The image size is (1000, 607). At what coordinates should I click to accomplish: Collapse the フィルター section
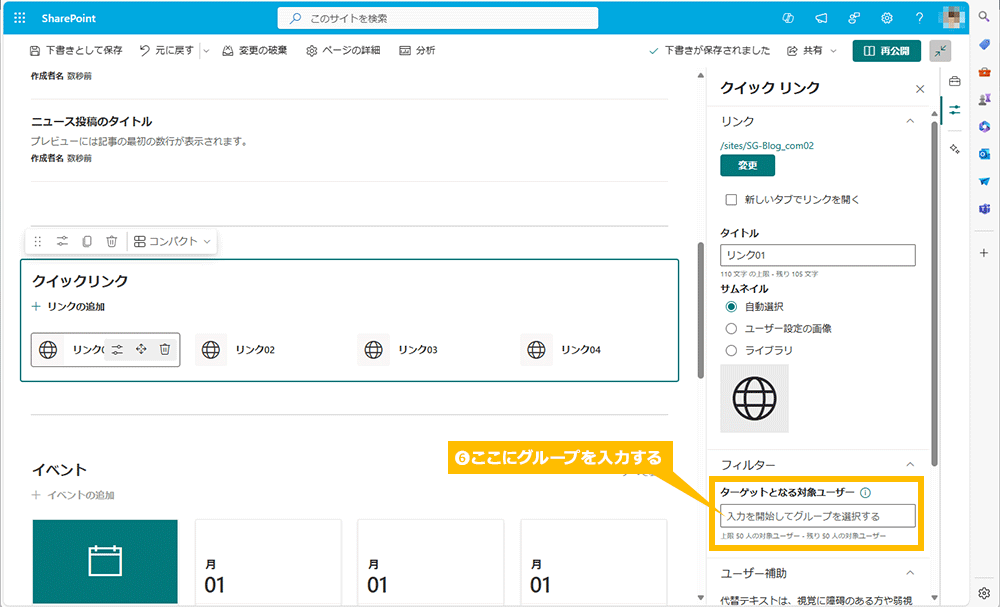coord(910,465)
